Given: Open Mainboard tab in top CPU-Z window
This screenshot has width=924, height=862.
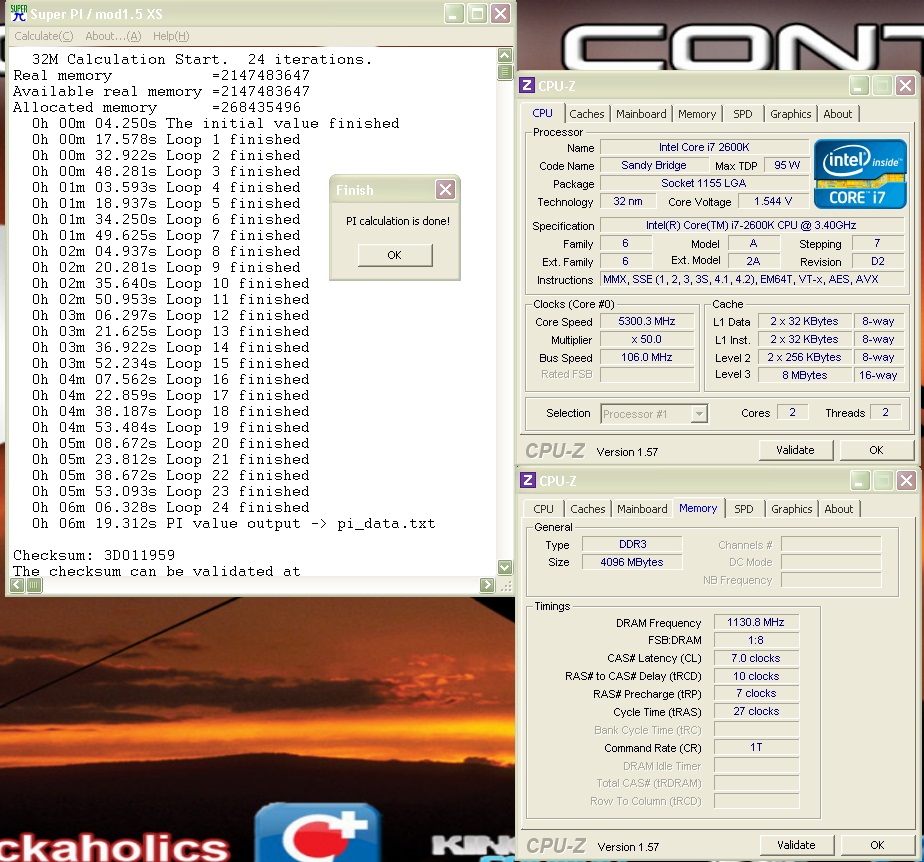Looking at the screenshot, I should pos(641,114).
